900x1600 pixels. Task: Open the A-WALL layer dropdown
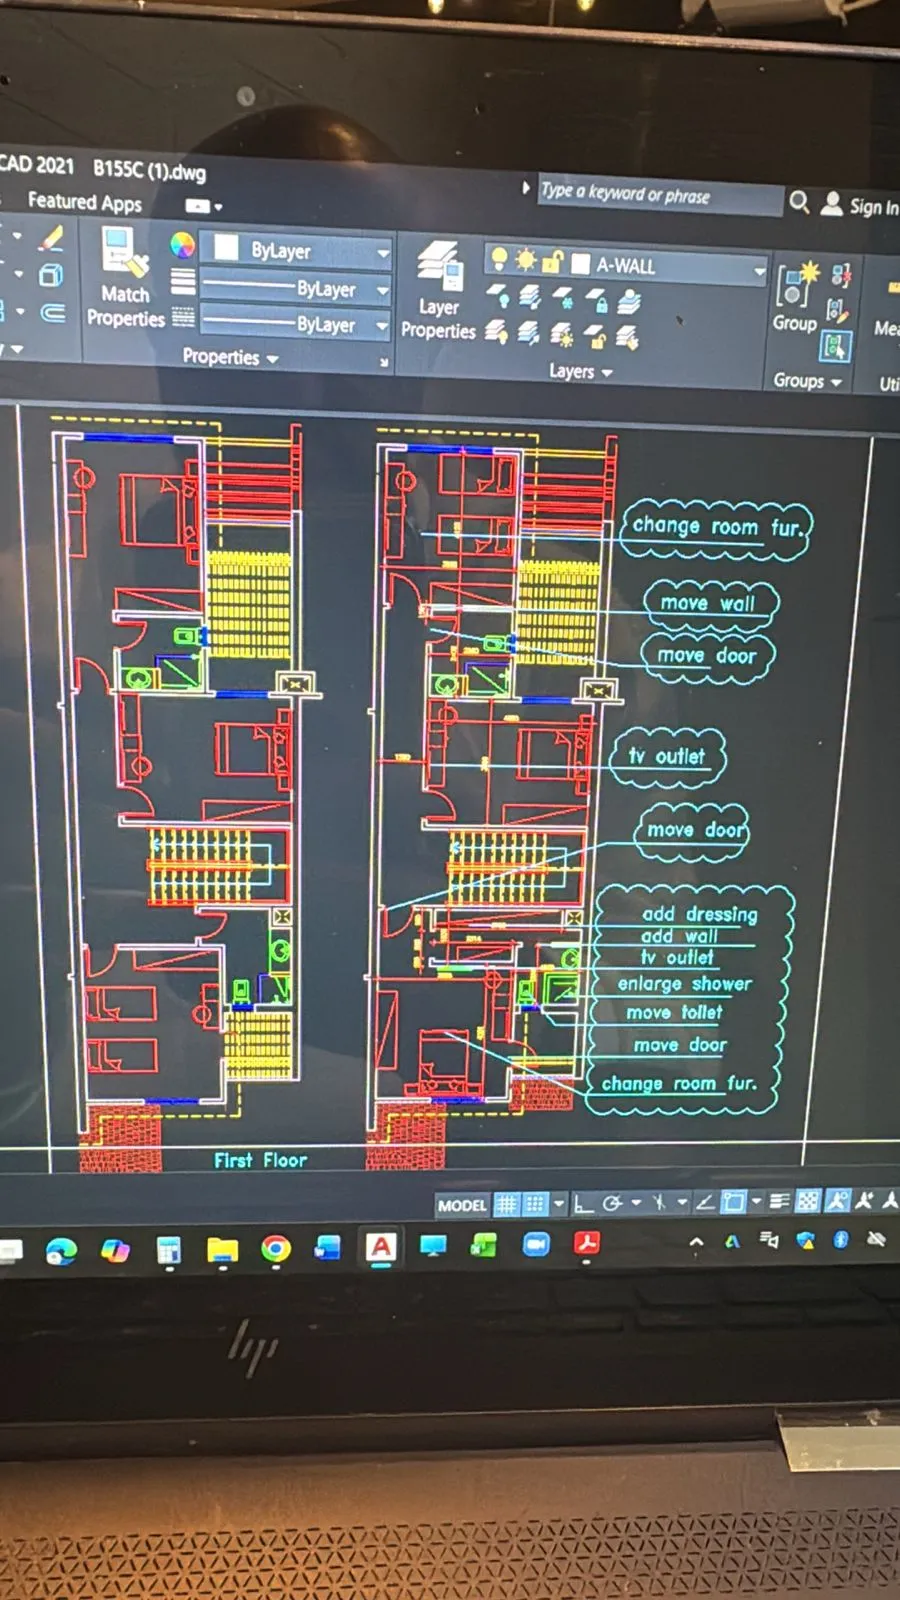pos(759,270)
